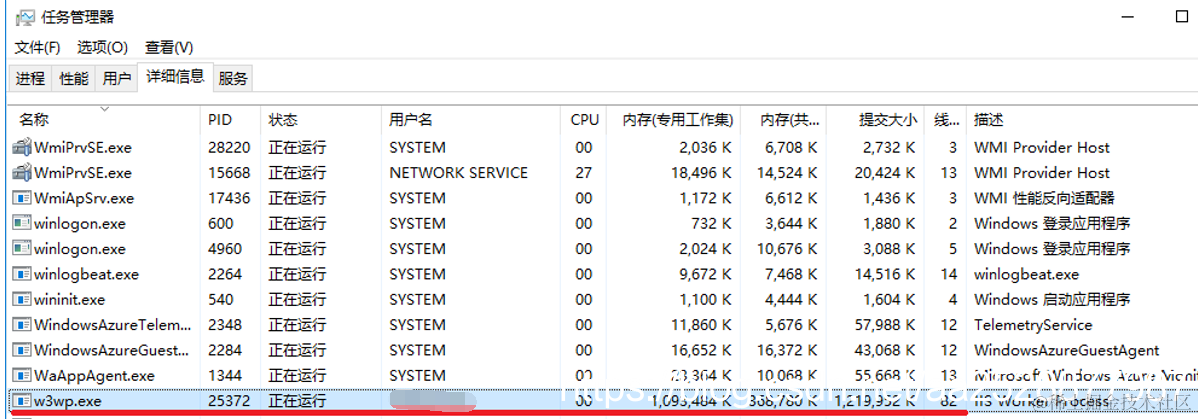Image resolution: width=1198 pixels, height=419 pixels.
Task: Click the wininit.exe process icon
Action: pos(22,299)
